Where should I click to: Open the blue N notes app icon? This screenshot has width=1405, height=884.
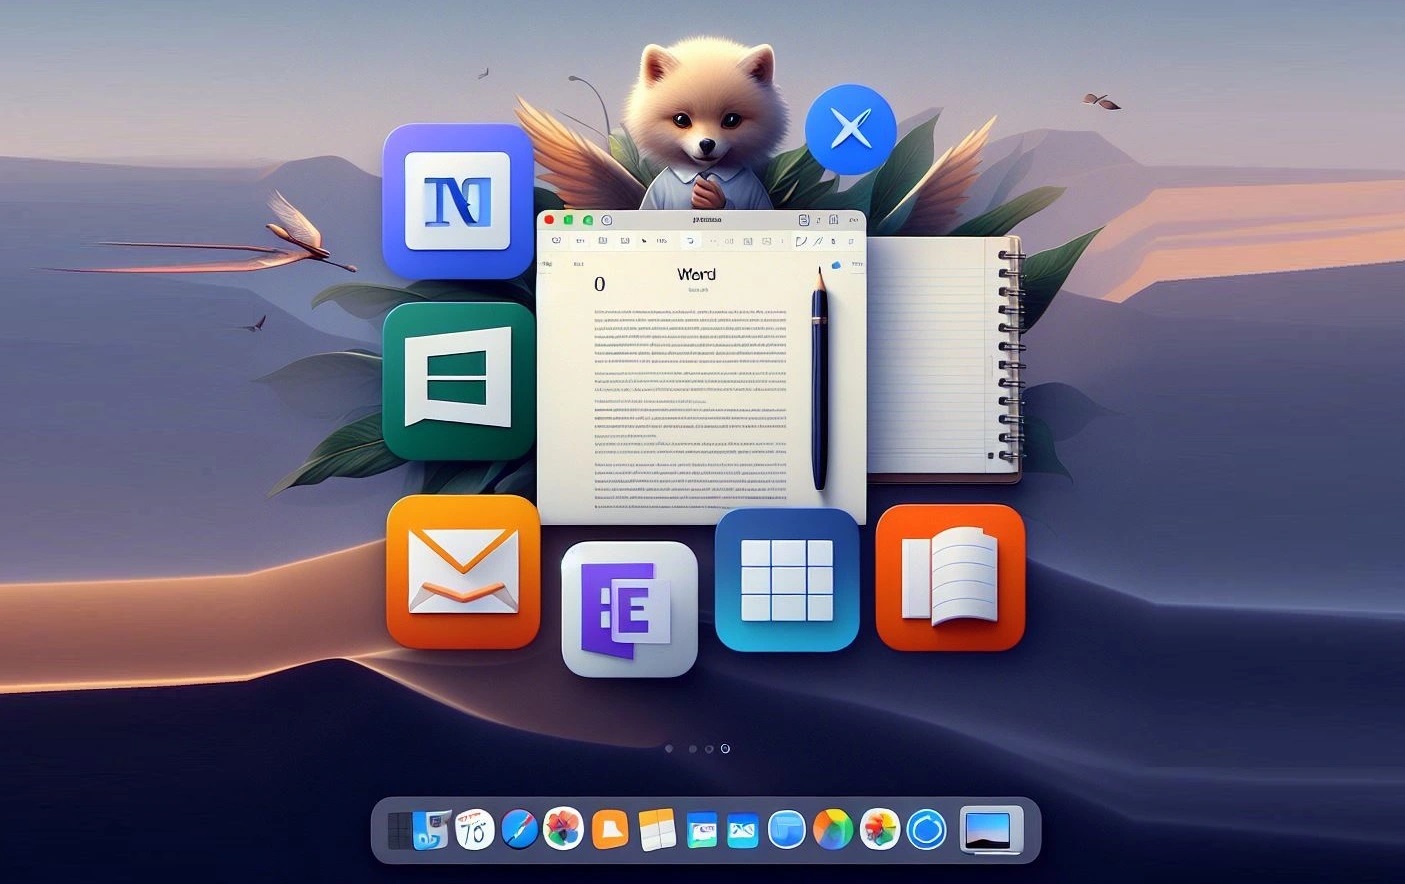pyautogui.click(x=458, y=201)
